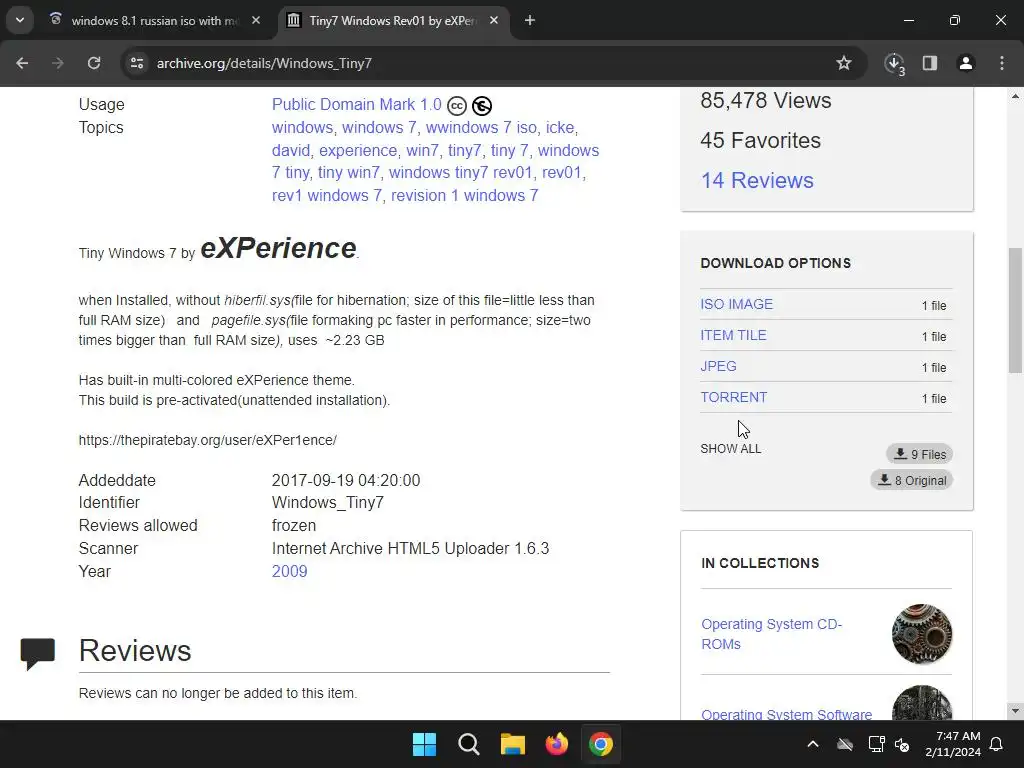Screen dimensions: 1024x768
Task: Open the 'david' topic link
Action: coord(291,150)
